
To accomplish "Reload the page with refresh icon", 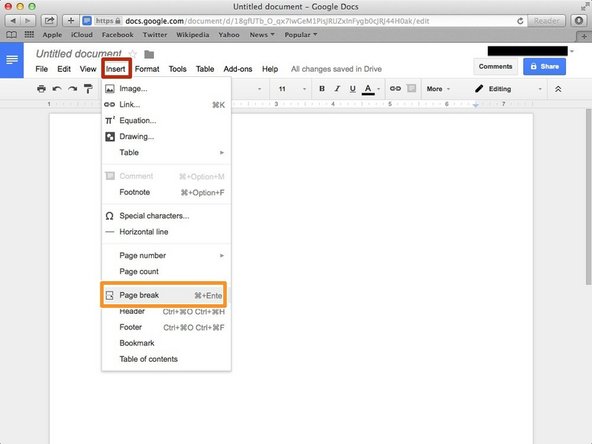I will [x=520, y=21].
